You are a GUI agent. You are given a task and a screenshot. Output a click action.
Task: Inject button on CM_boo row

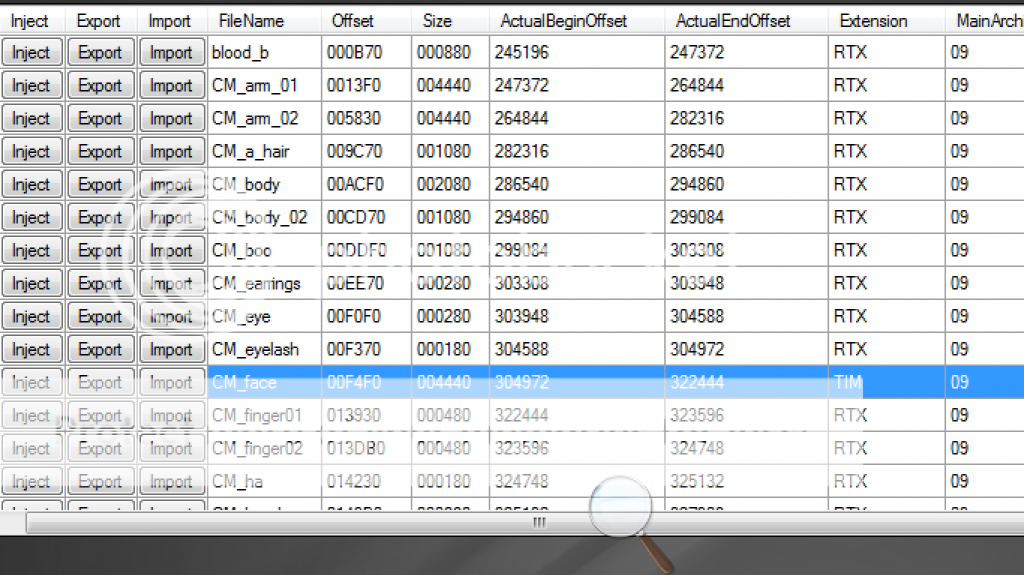31,250
